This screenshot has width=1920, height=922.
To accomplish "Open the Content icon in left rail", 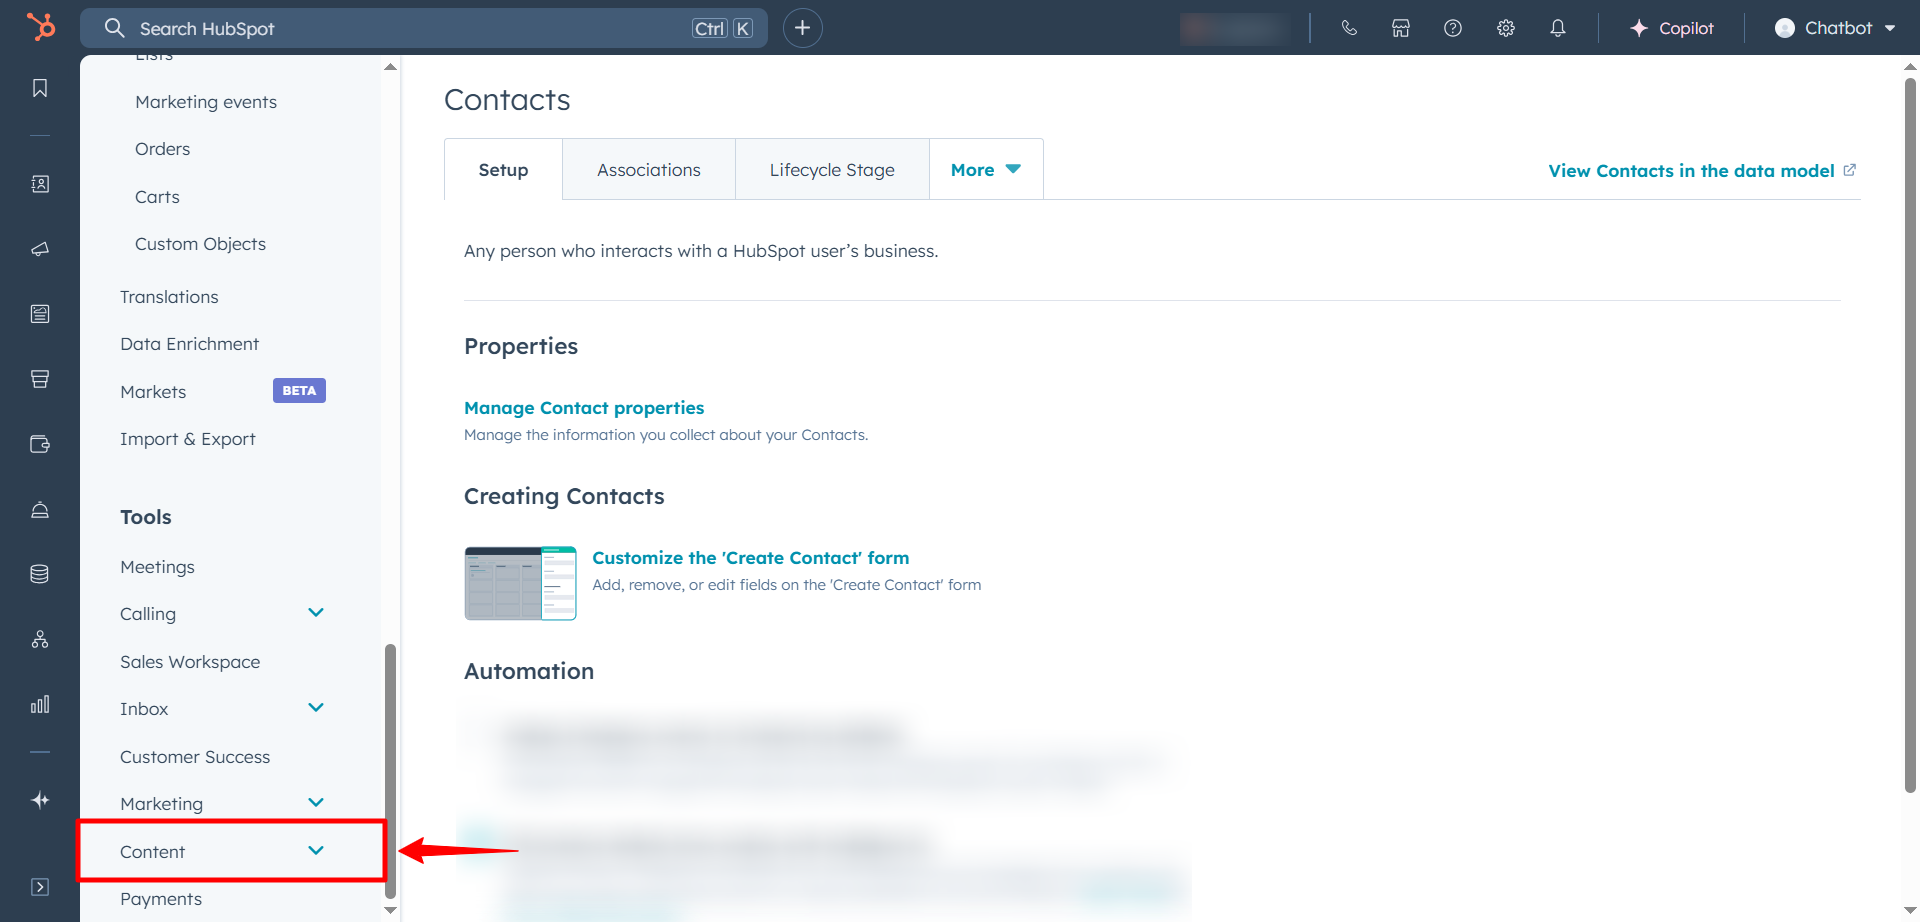I will [40, 314].
